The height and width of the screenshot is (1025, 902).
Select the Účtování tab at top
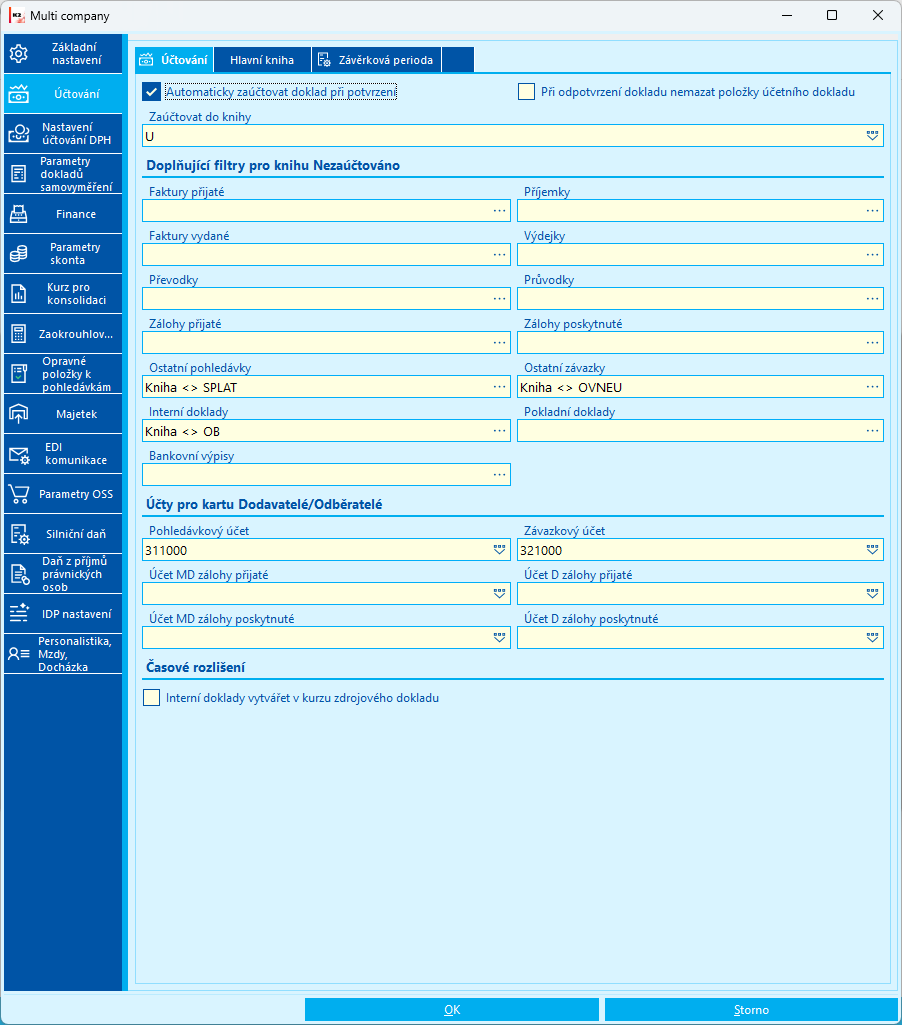pyautogui.click(x=174, y=60)
